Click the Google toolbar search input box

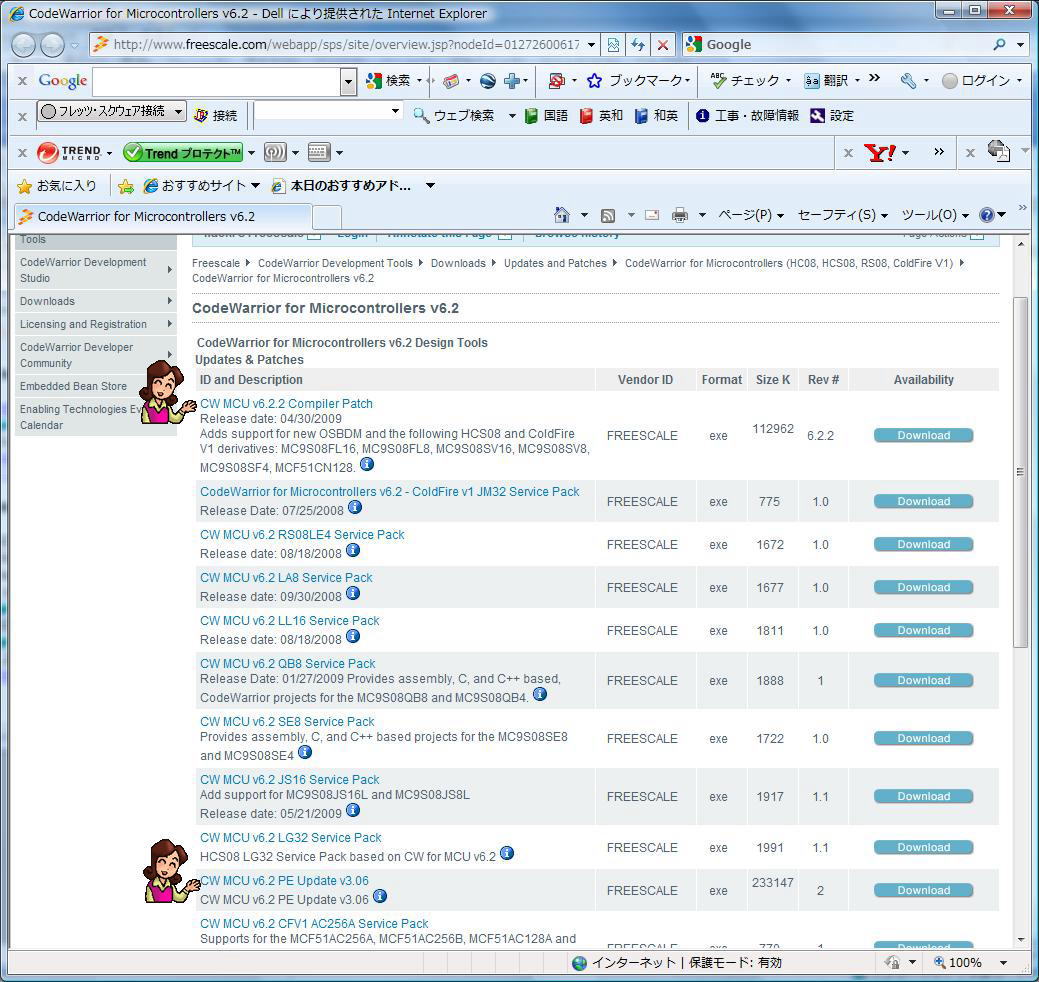217,82
